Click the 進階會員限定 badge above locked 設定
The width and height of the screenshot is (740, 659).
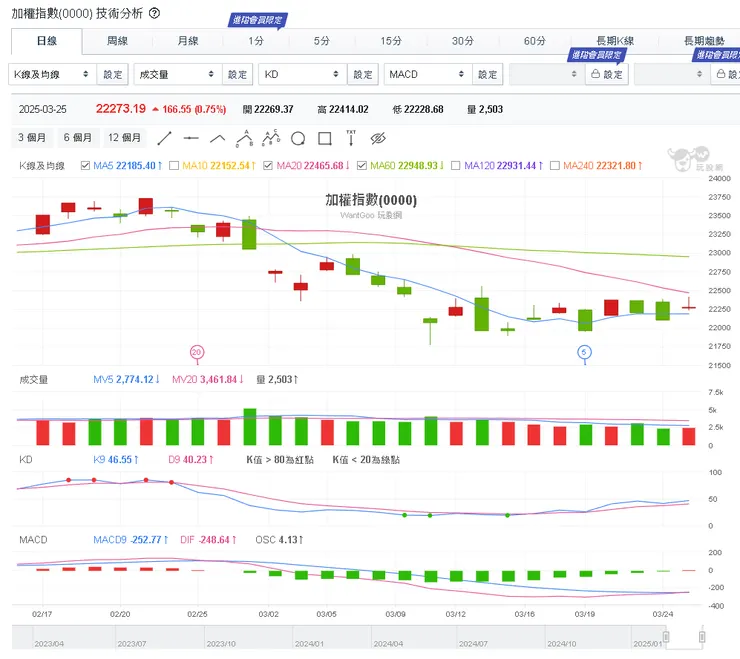pos(597,55)
